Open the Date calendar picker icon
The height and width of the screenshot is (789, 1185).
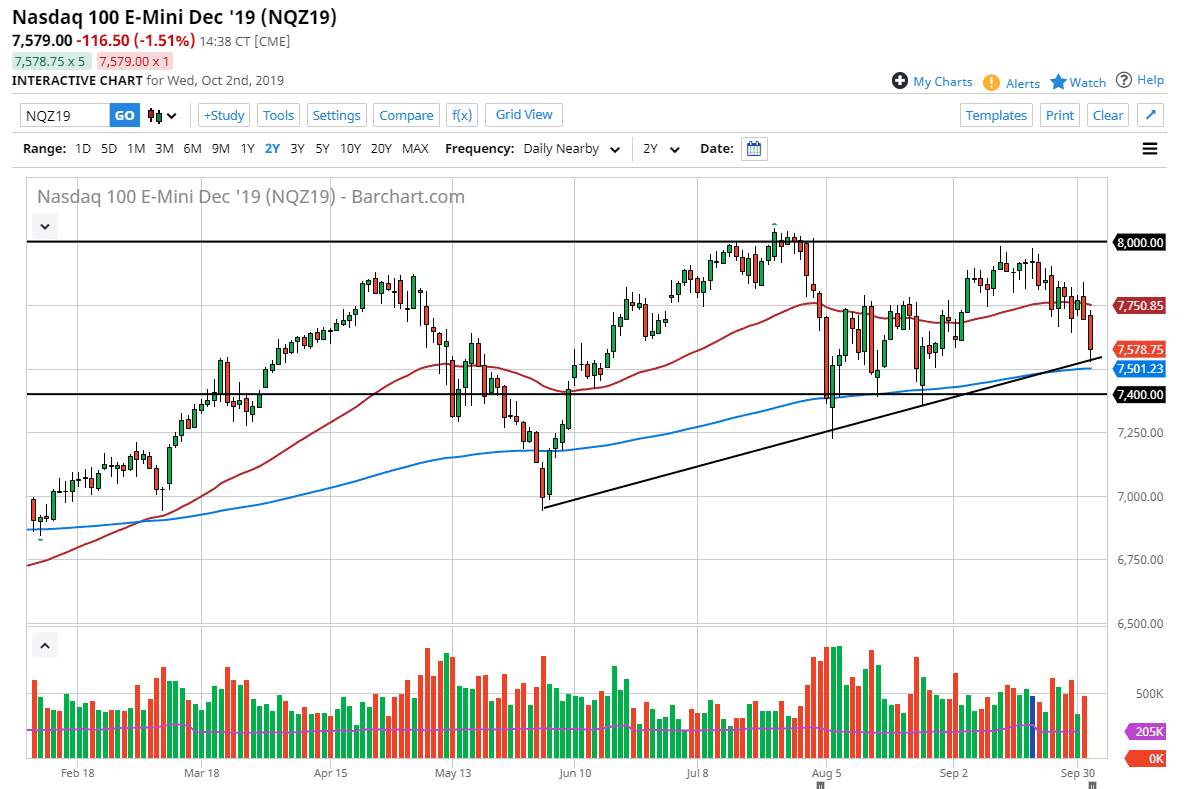point(753,148)
